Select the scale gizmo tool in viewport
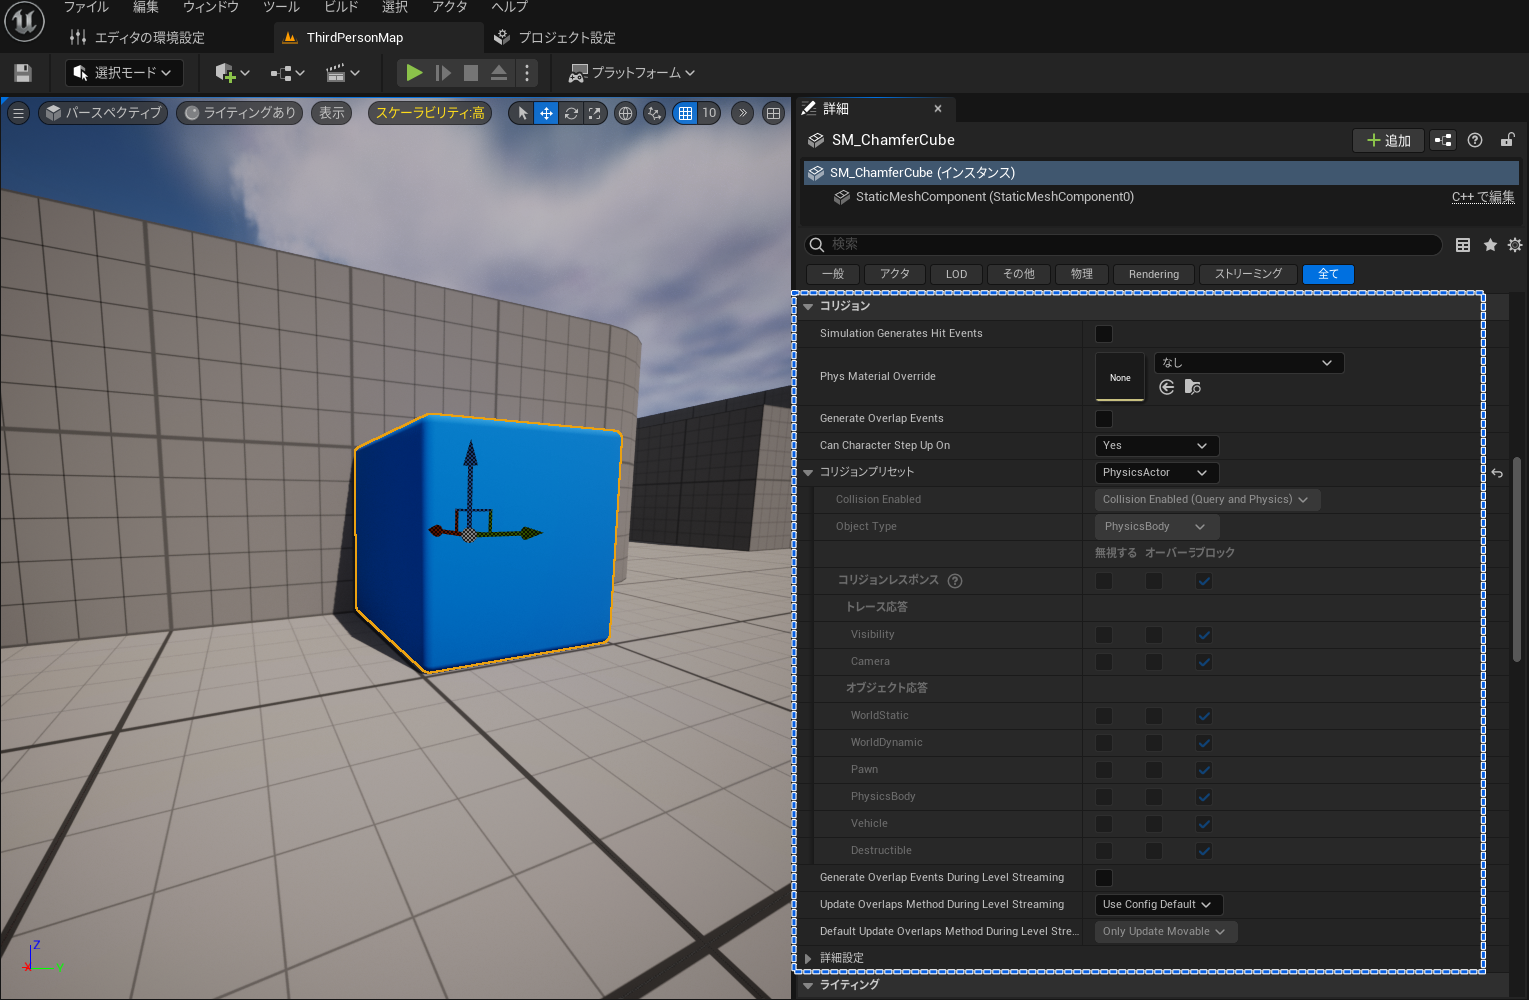This screenshot has width=1529, height=1000. 595,113
